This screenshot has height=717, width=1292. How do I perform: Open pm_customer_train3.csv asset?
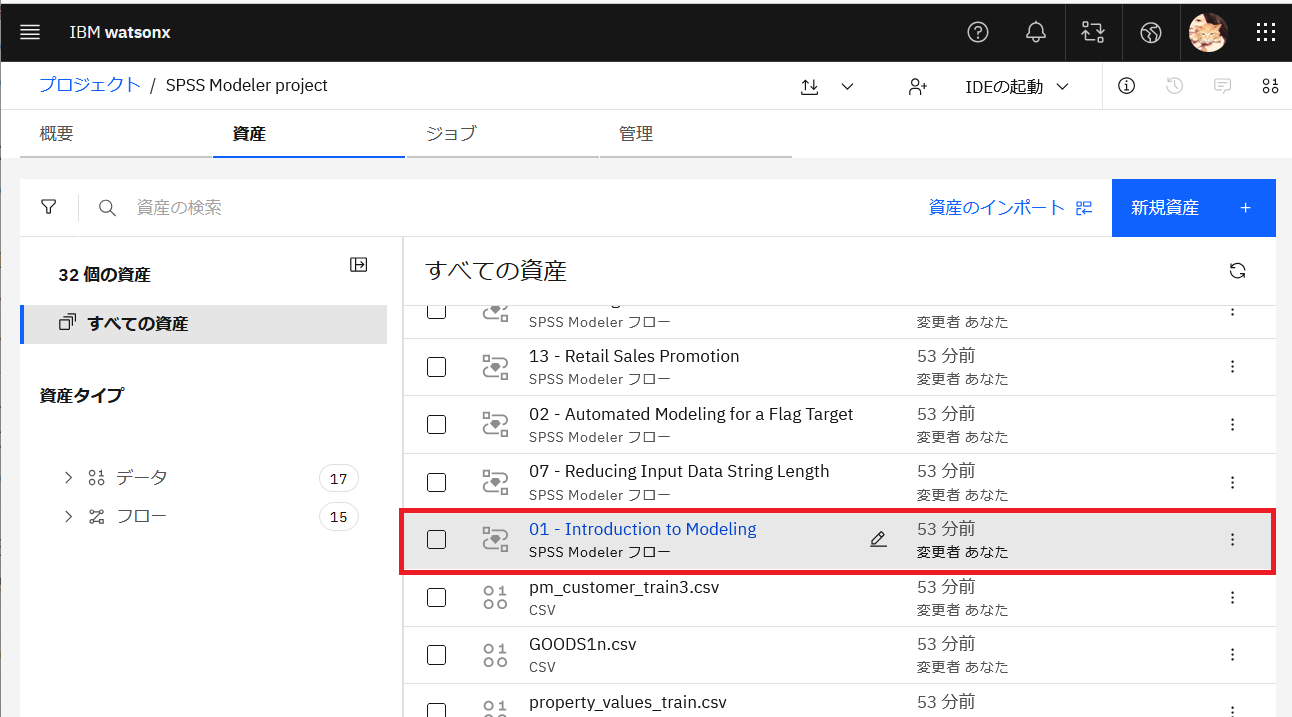[624, 587]
